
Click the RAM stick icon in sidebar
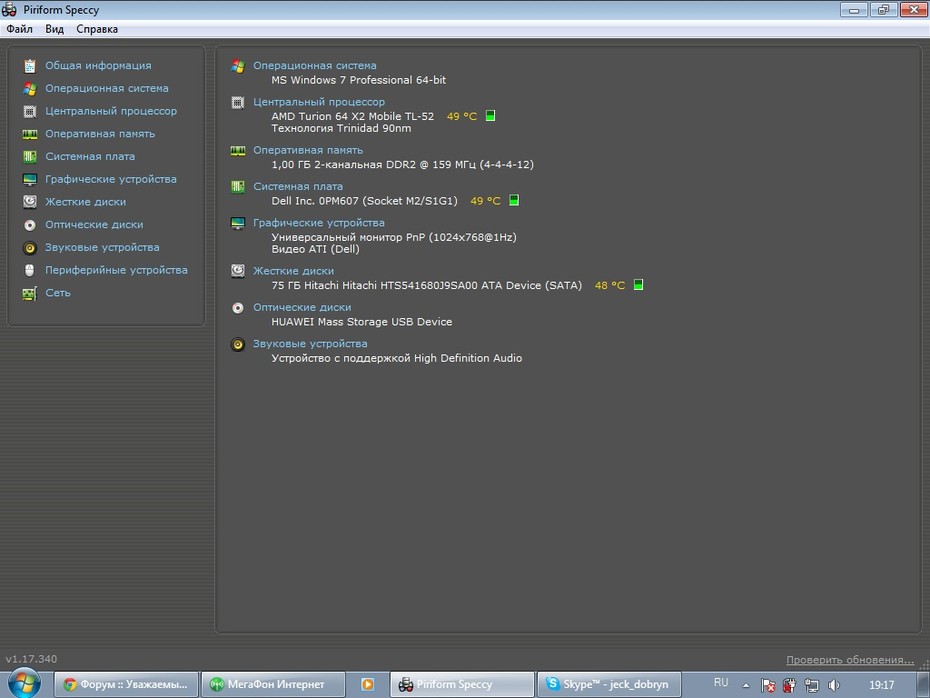(x=30, y=134)
